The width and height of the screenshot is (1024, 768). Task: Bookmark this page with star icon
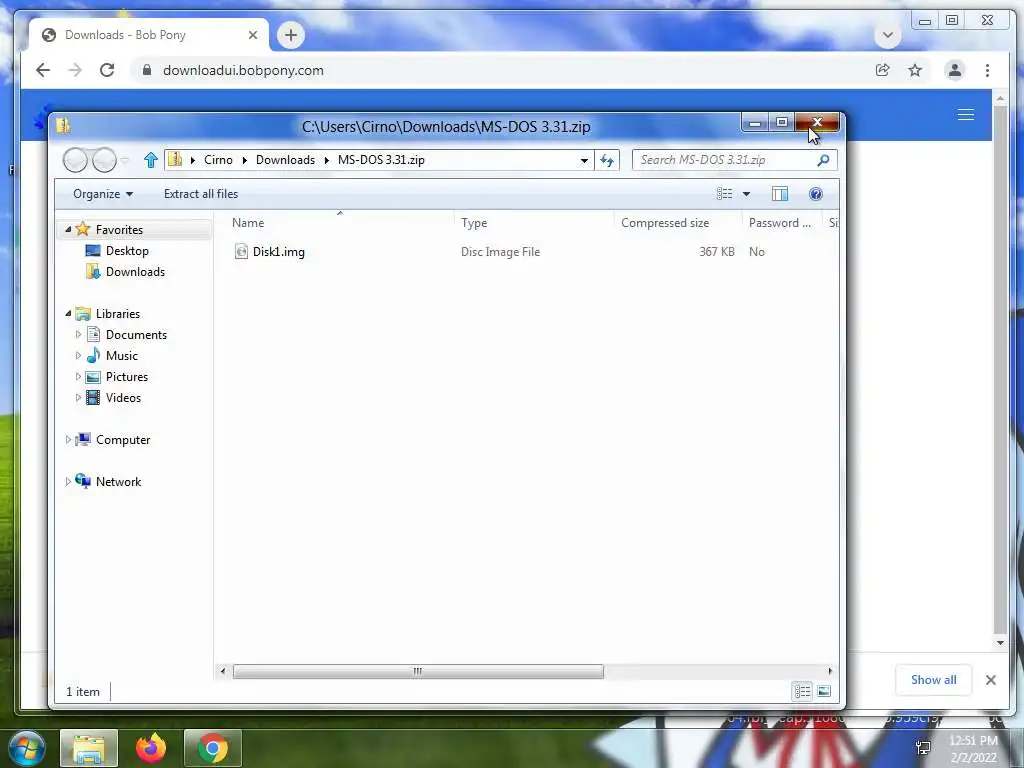(x=915, y=70)
